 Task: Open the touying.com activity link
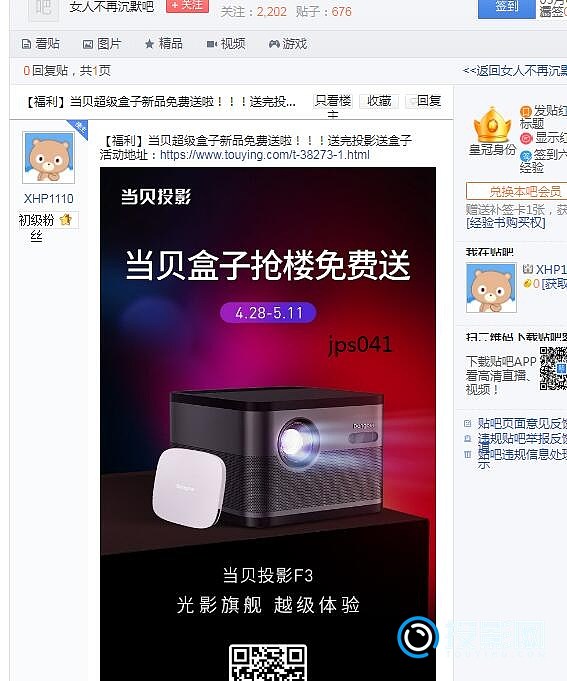pos(265,155)
